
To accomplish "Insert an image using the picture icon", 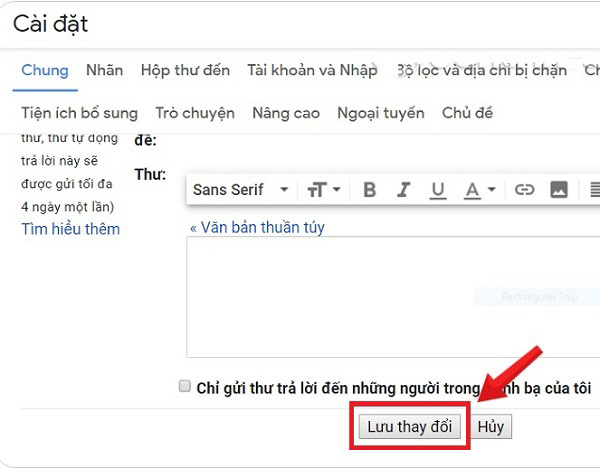I will coord(559,189).
